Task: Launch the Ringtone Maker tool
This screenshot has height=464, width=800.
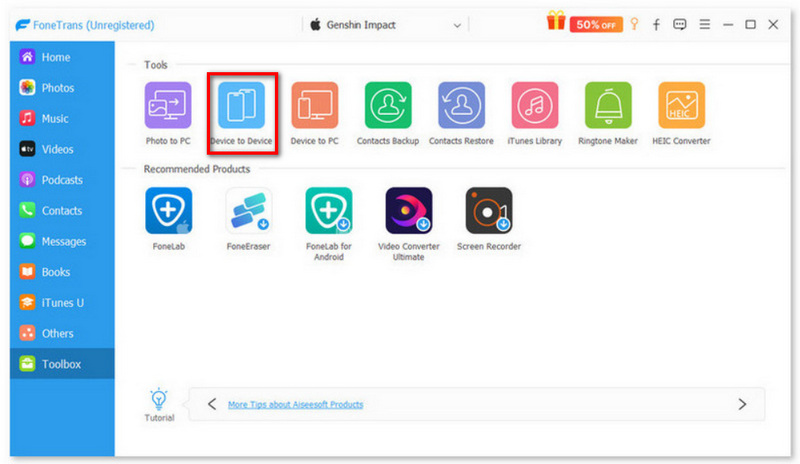Action: coord(608,106)
